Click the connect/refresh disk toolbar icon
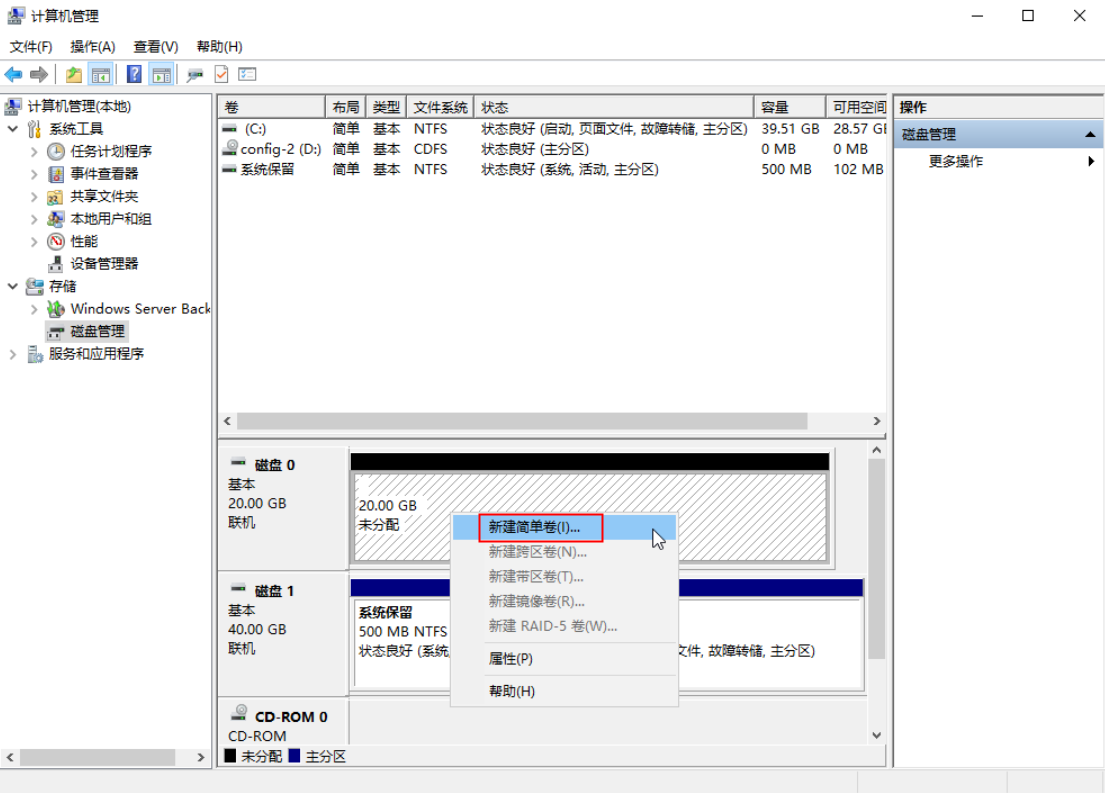1105x793 pixels. (195, 74)
